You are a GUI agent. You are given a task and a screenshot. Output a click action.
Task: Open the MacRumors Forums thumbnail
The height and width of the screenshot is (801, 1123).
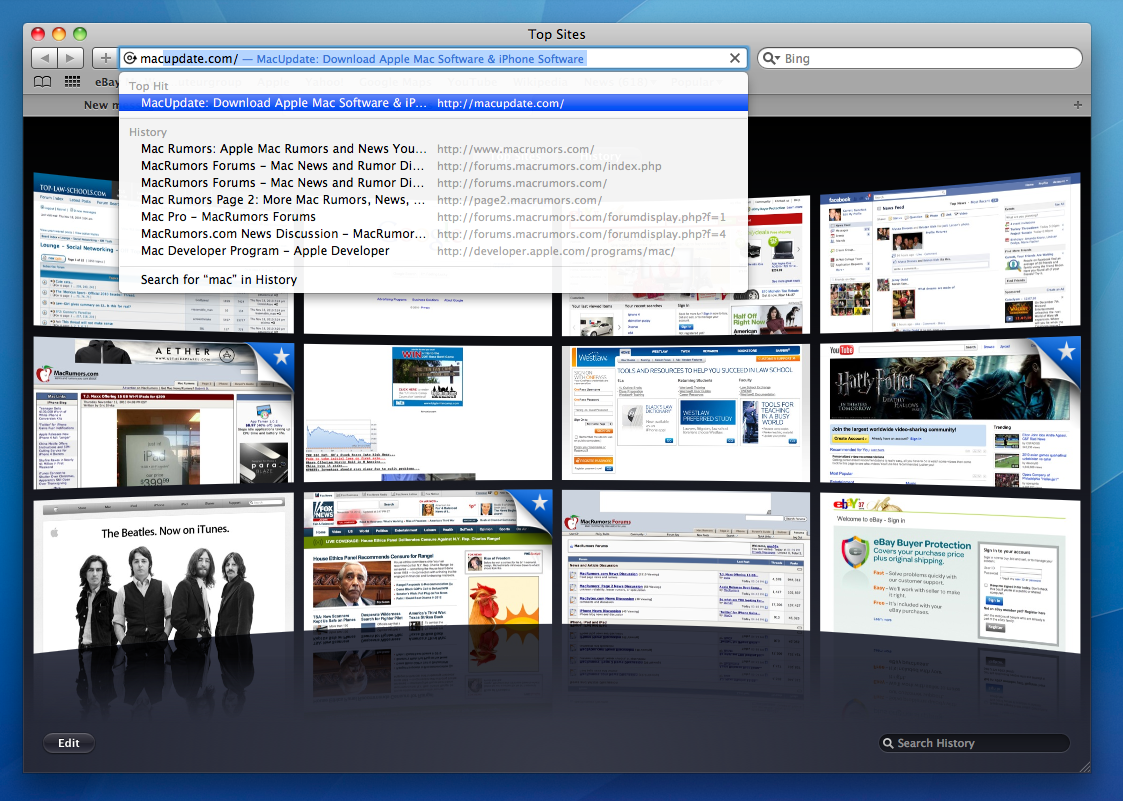[686, 562]
